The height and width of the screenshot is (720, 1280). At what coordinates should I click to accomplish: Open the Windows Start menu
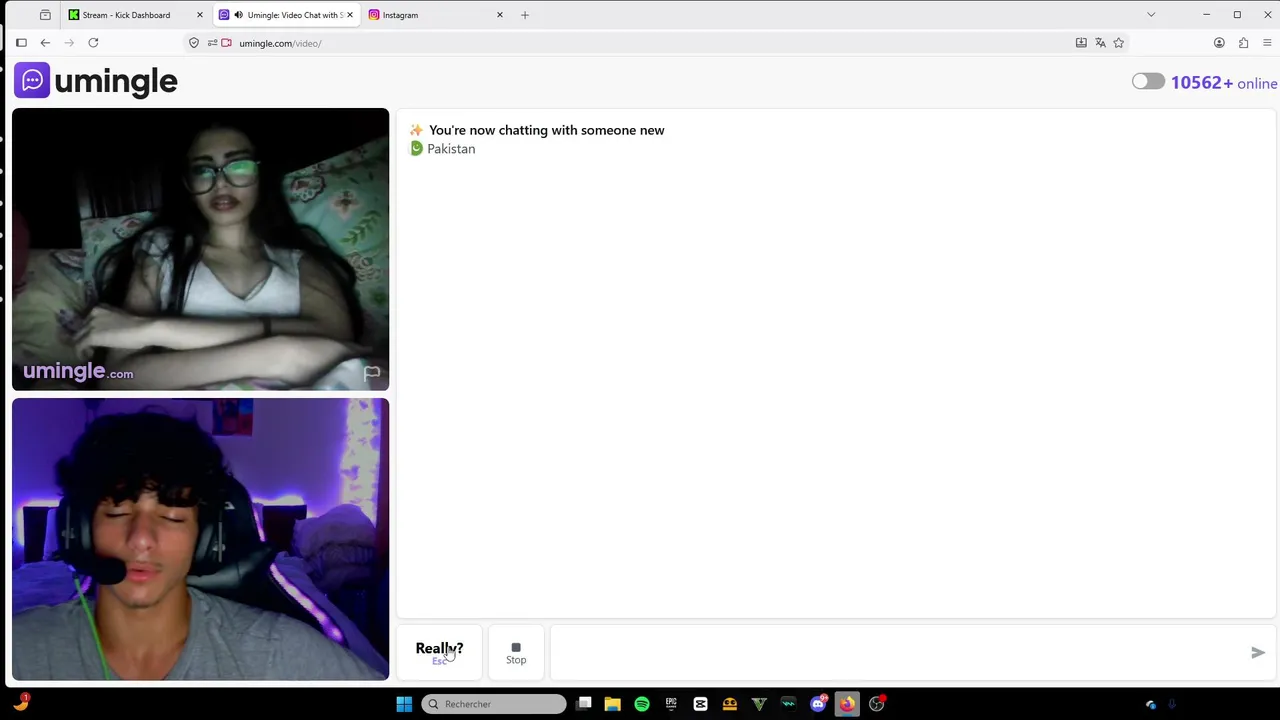click(x=404, y=704)
